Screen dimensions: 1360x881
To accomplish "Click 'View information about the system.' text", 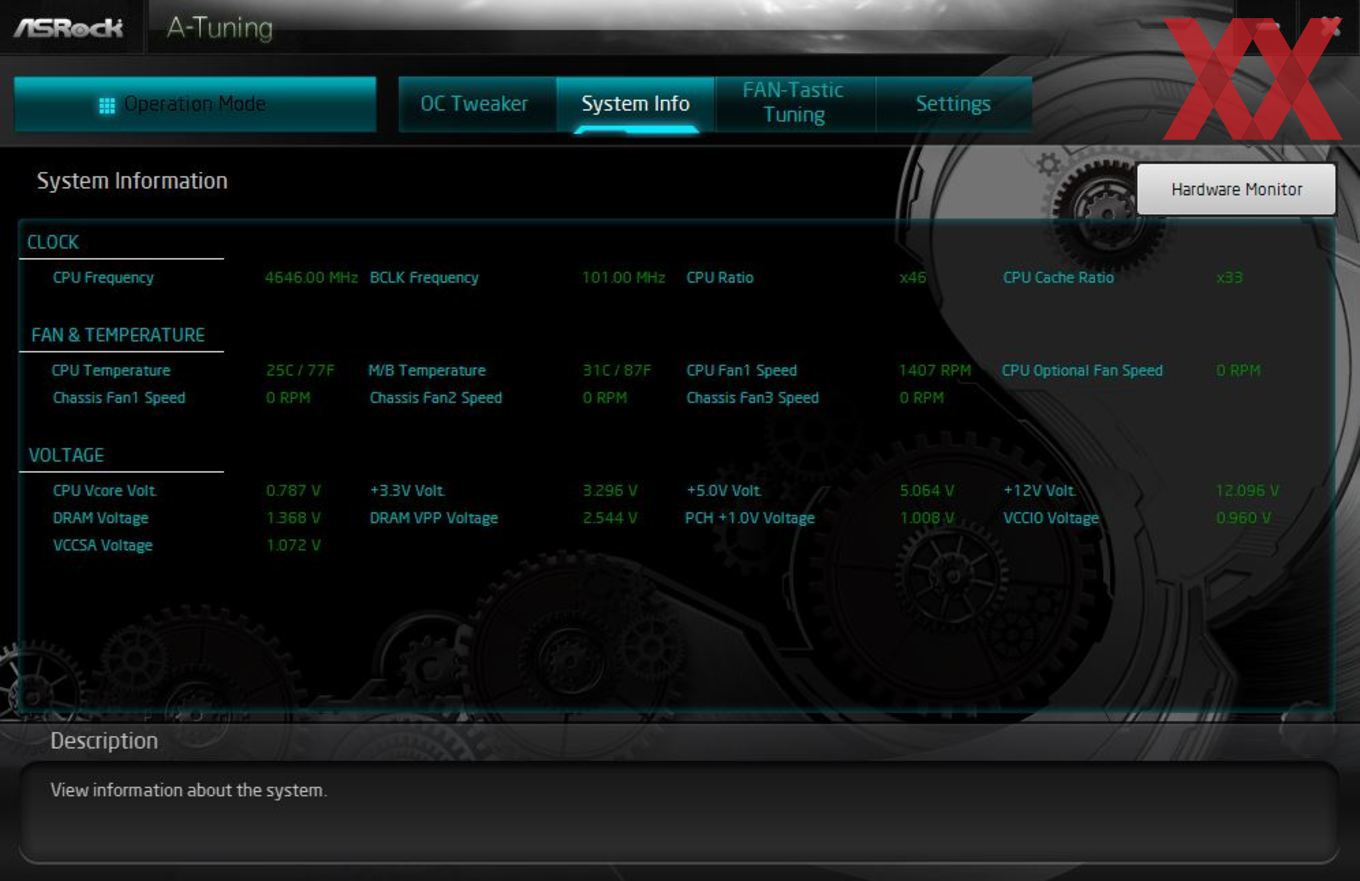I will pos(188,790).
